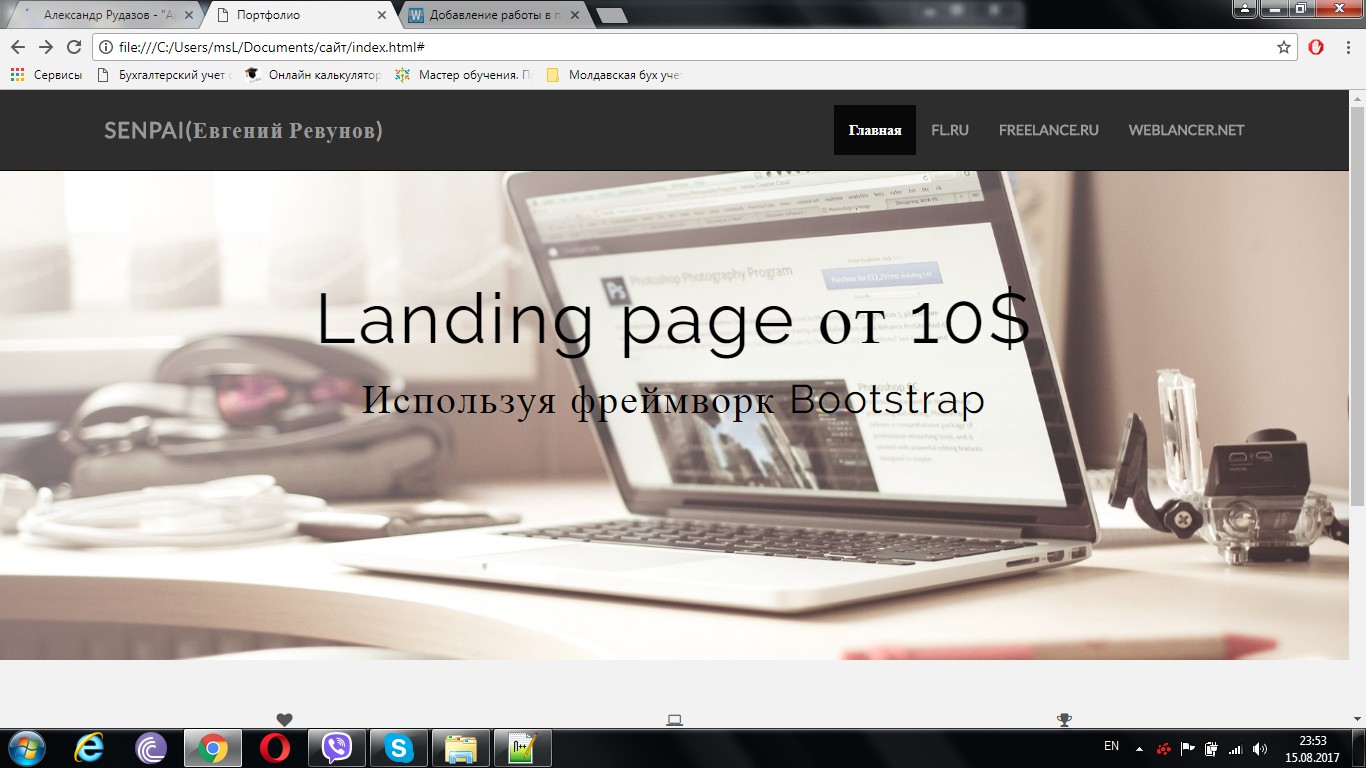Open the Мастер обучения bookmark
Screen dimensions: 1366x768
tap(463, 75)
